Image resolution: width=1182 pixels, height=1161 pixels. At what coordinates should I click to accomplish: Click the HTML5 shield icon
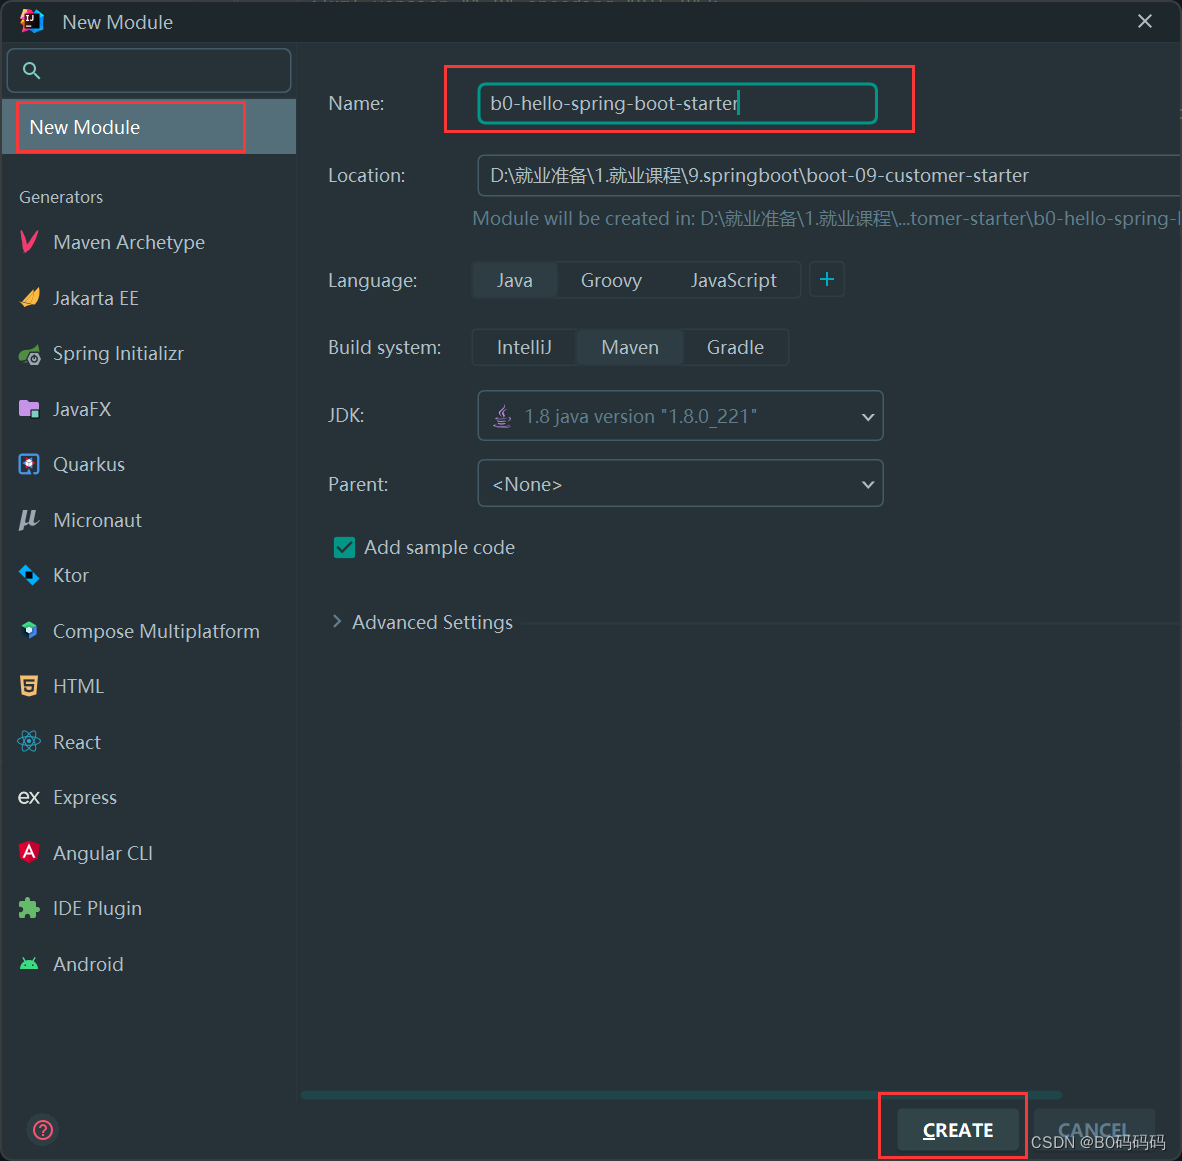(x=29, y=686)
